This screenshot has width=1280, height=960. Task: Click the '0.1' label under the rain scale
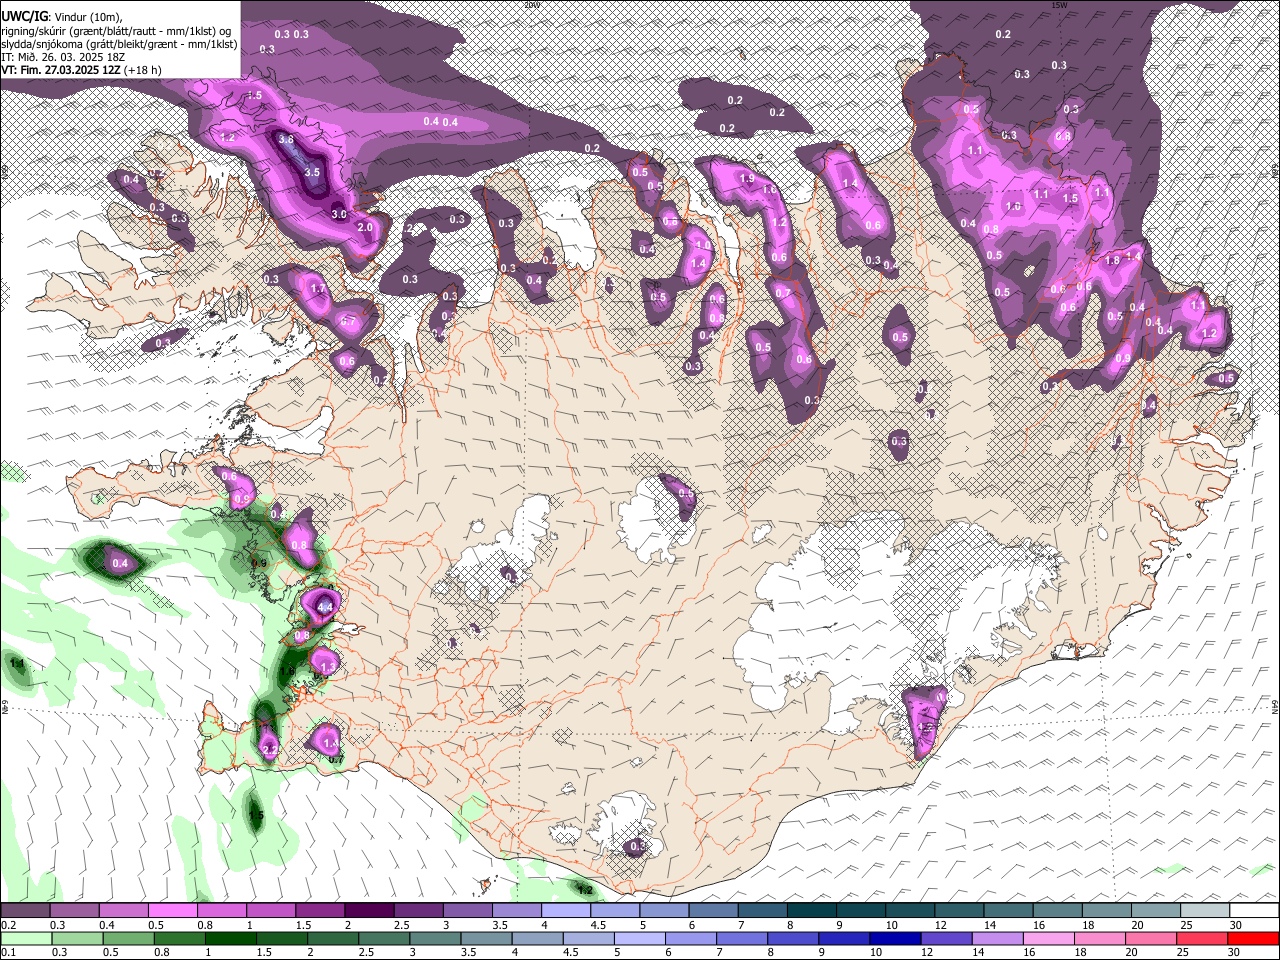pos(8,953)
